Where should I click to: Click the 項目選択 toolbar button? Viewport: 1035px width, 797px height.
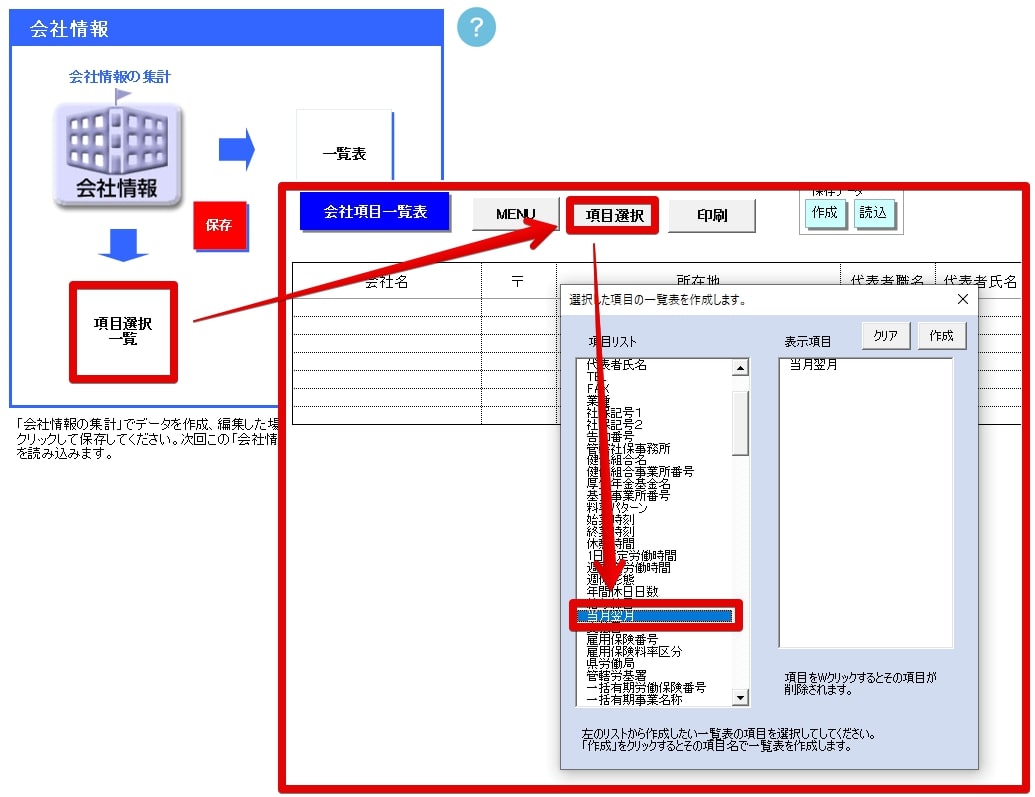[613, 215]
